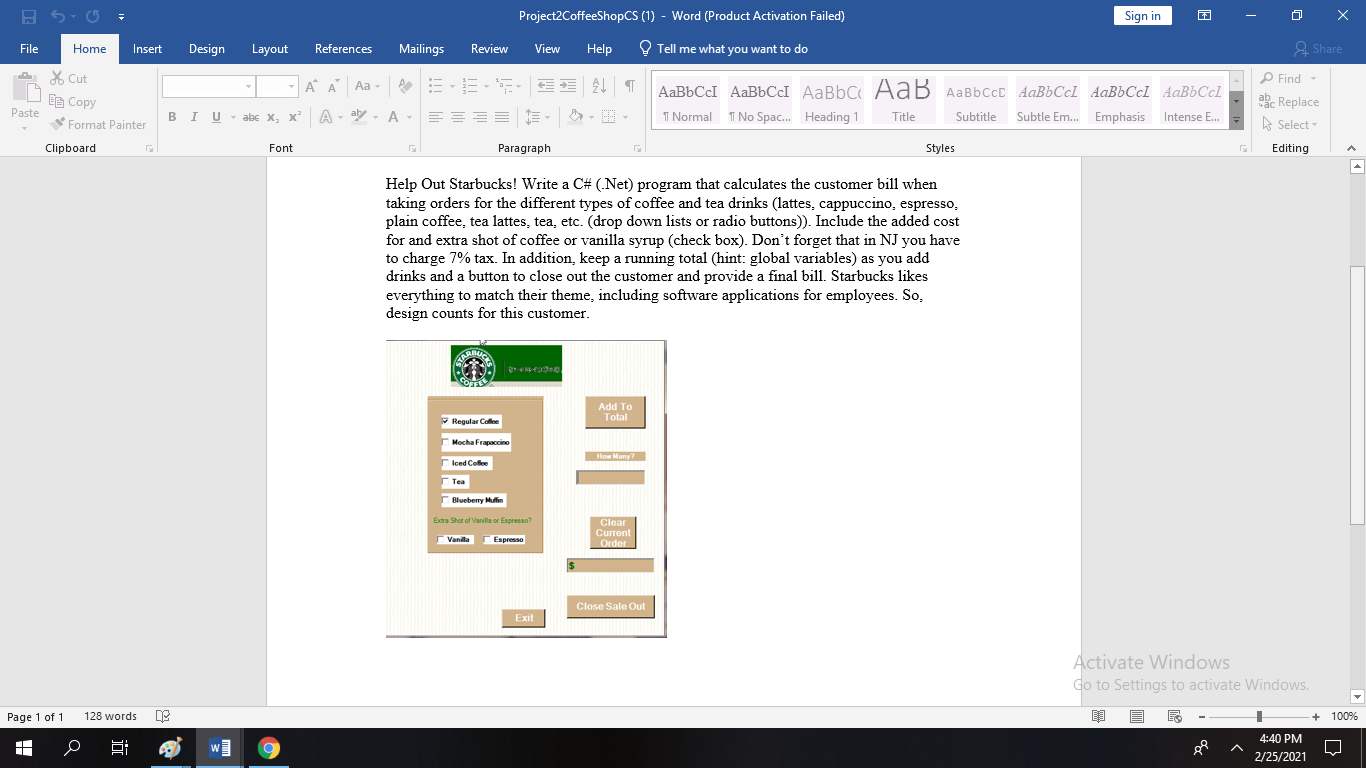Center align text

pos(458,117)
